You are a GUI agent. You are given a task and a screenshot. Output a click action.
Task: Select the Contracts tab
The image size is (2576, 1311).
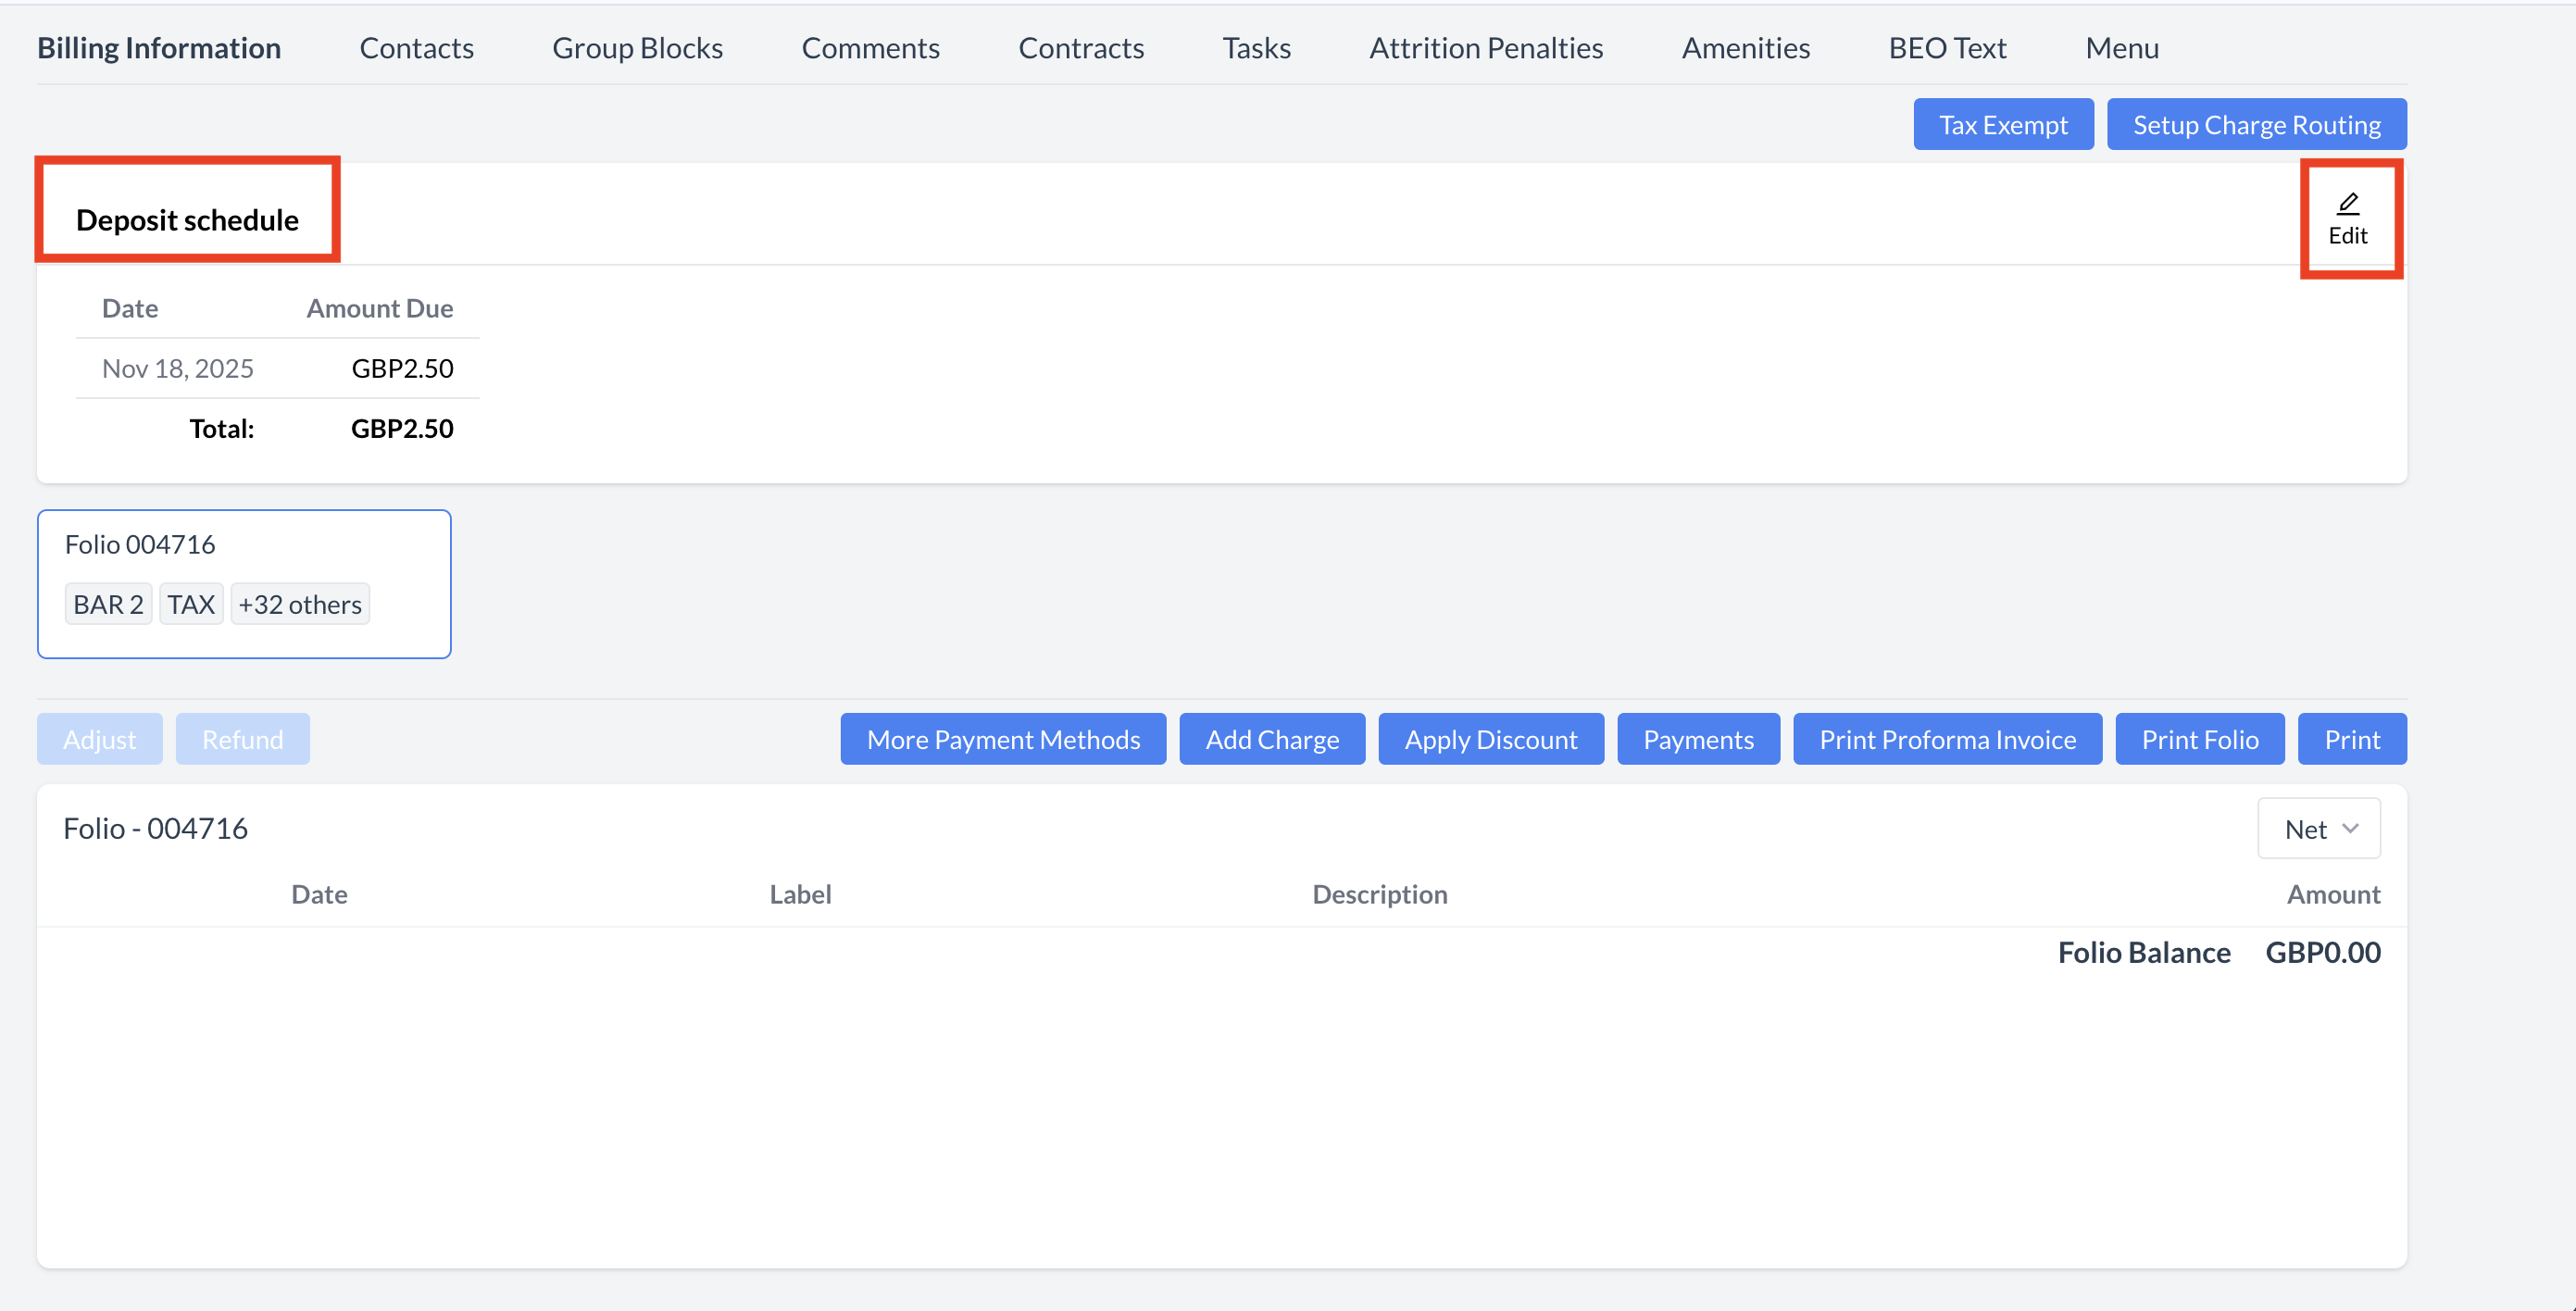(1081, 48)
